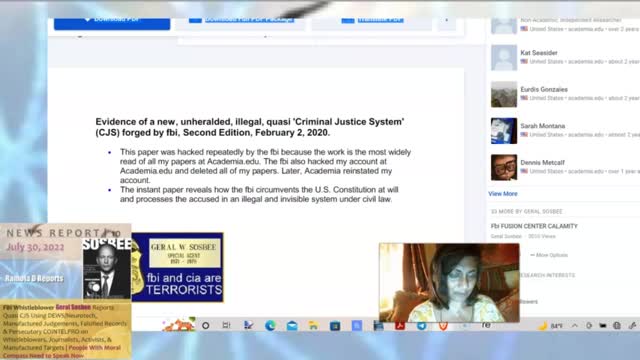Open the Adobe Acrobat taskbar icon
Viewport: 640px width, 360px height.
(x=400, y=326)
